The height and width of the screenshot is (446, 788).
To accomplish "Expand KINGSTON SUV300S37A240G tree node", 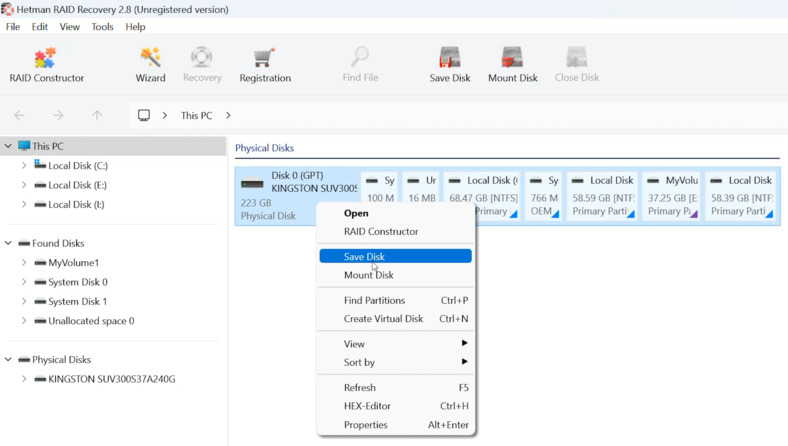I will pos(24,379).
